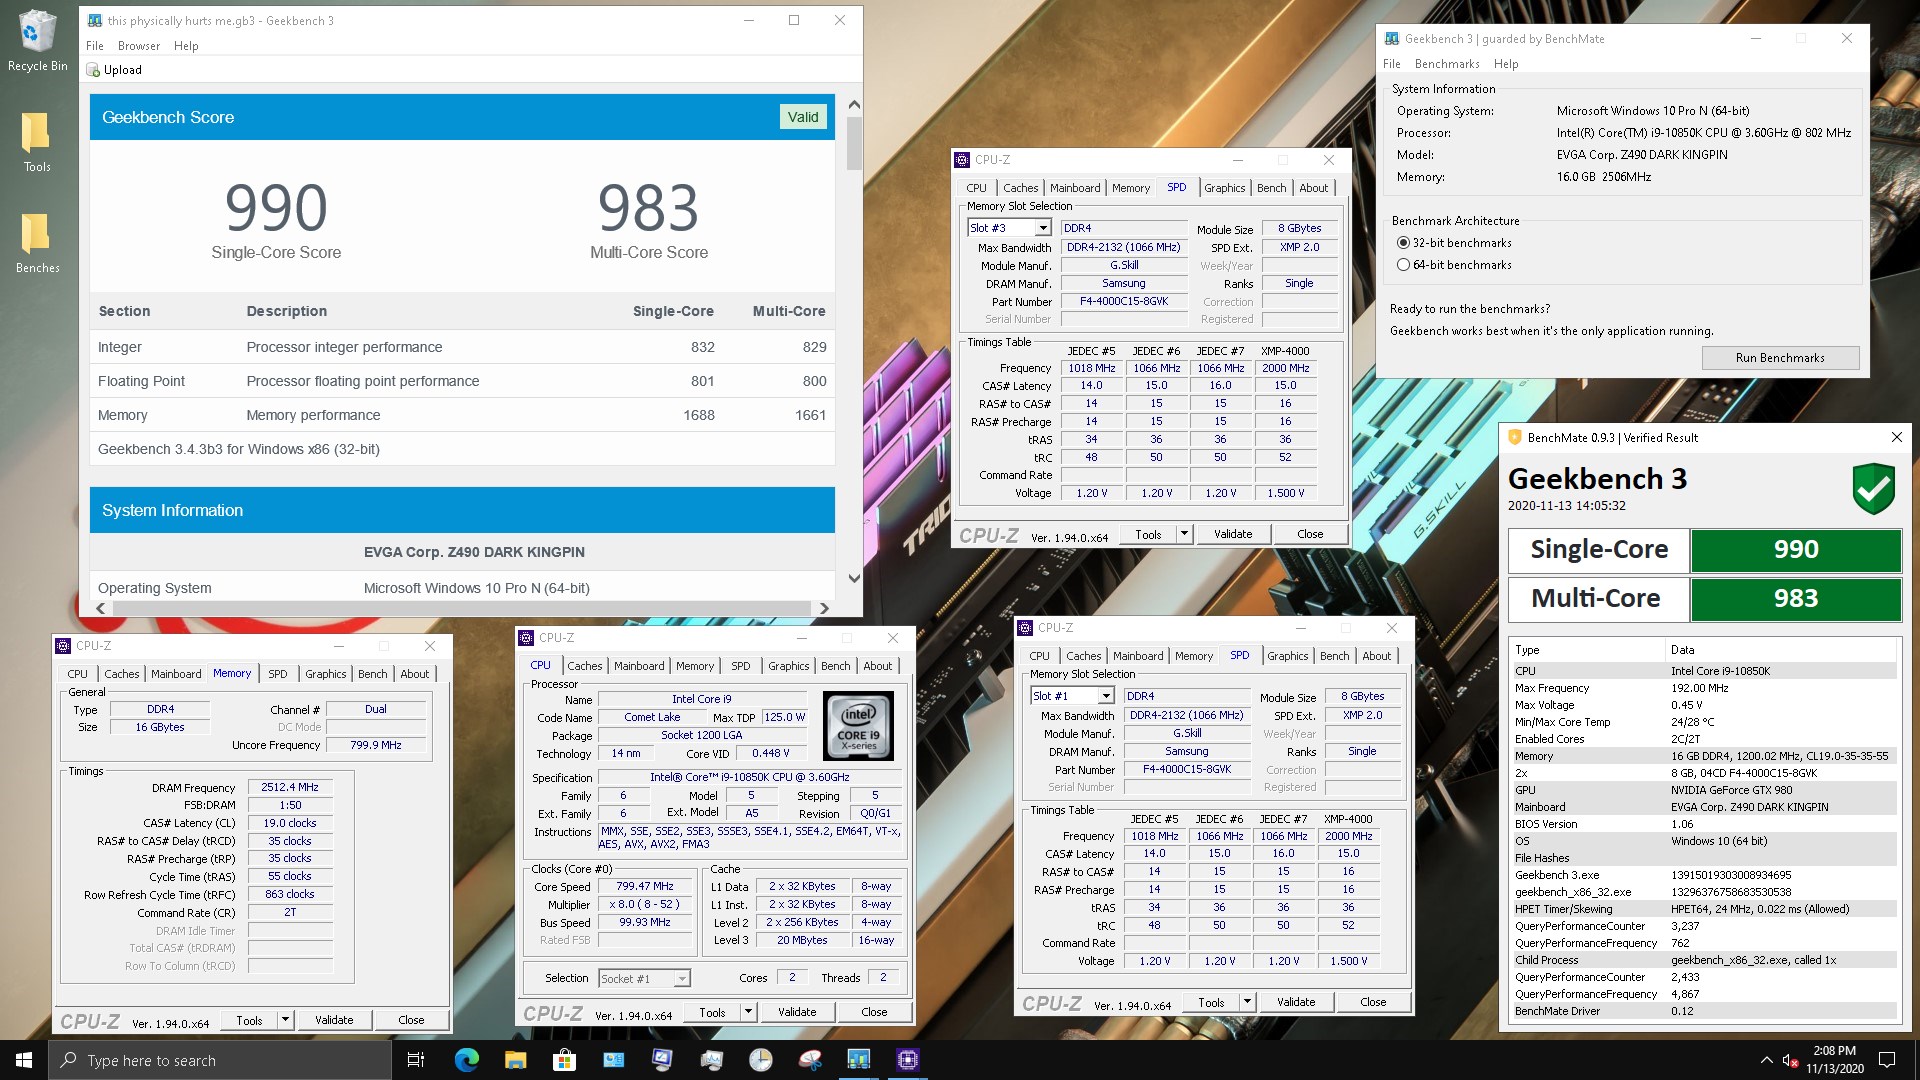Click right arrow of horizontal scrollbar in Geekbench
The width and height of the screenshot is (1920, 1080).
824,608
